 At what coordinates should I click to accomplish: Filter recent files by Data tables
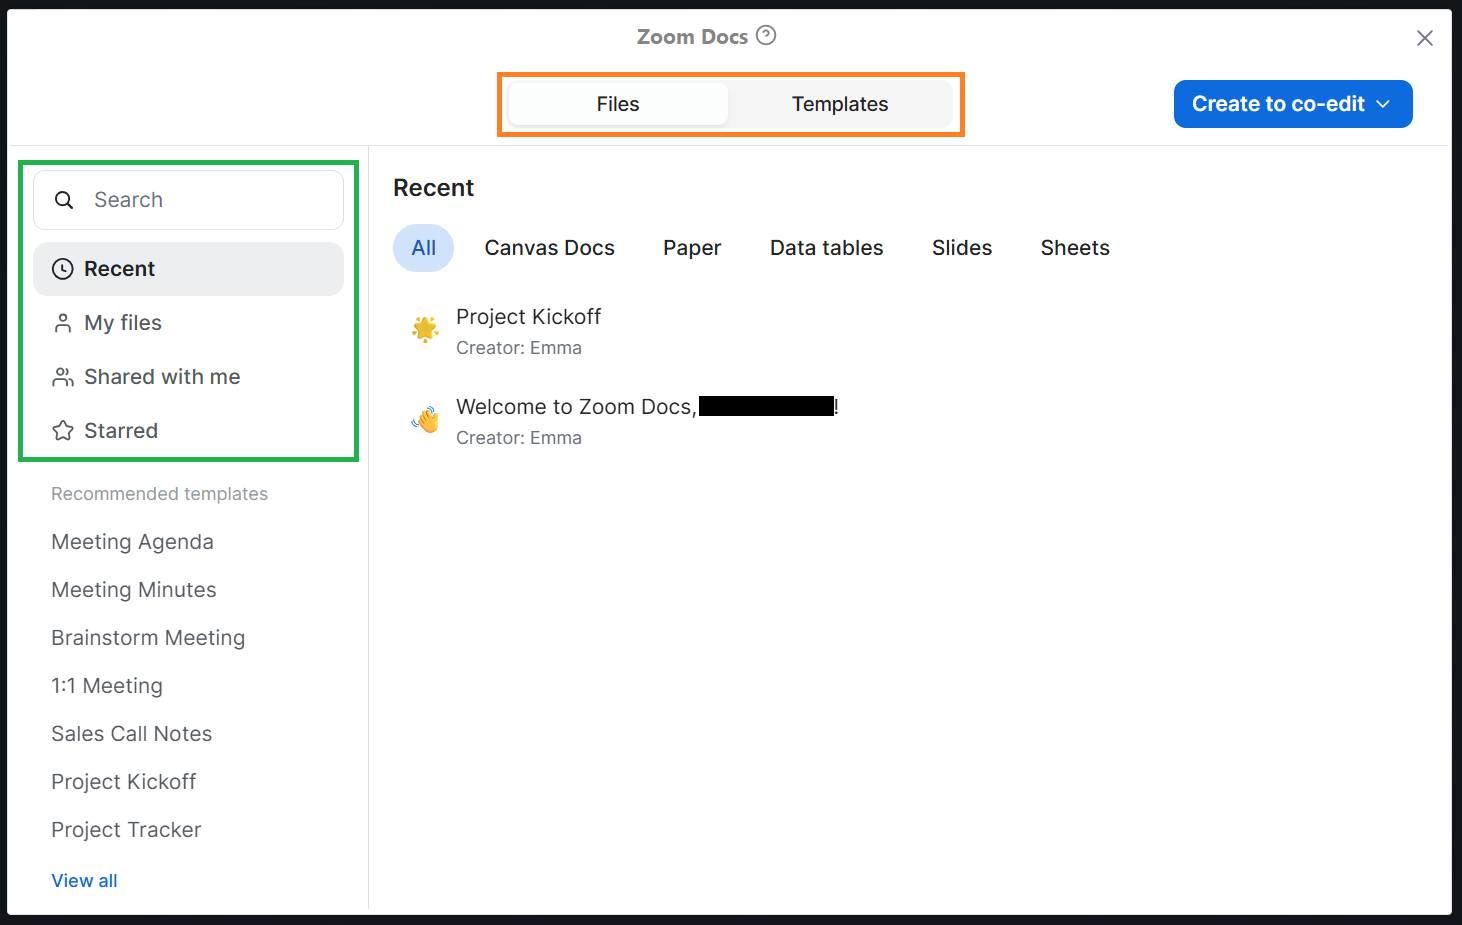(827, 248)
